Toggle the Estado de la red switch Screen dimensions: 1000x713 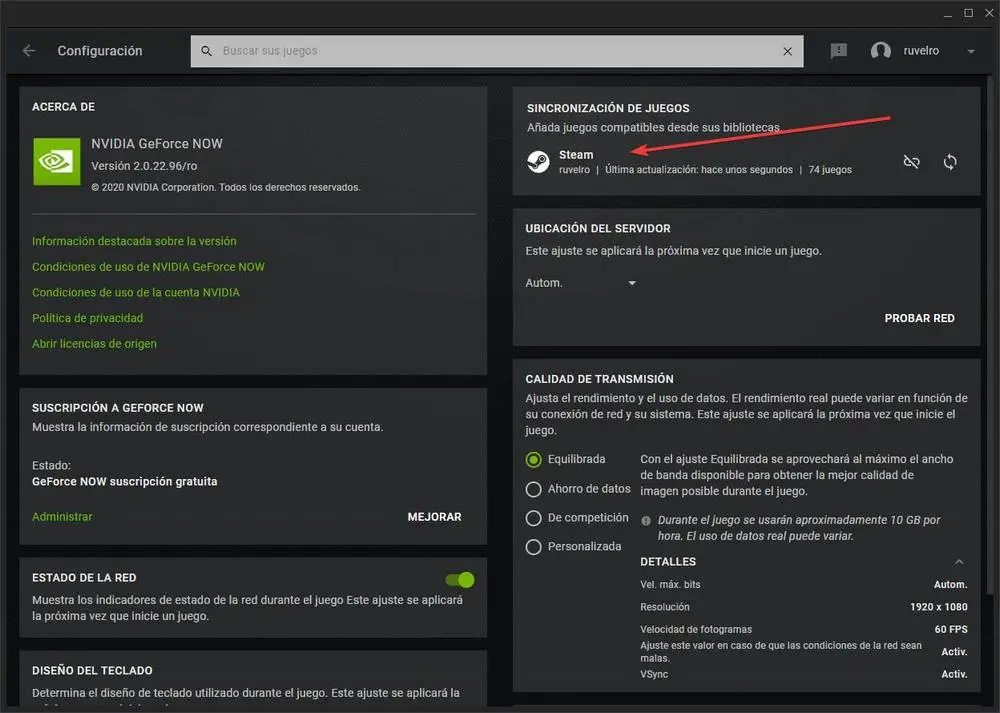[x=460, y=580]
